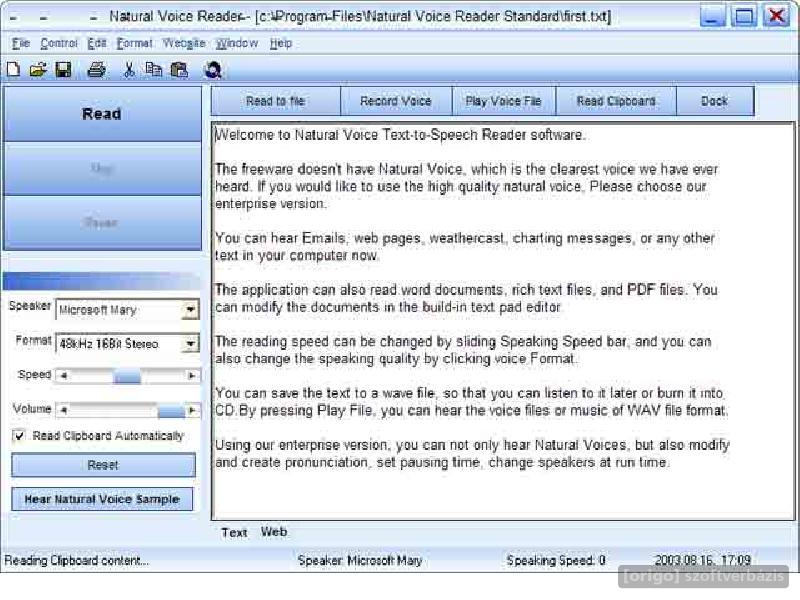
Task: Reset settings with the Reset button
Action: [103, 465]
